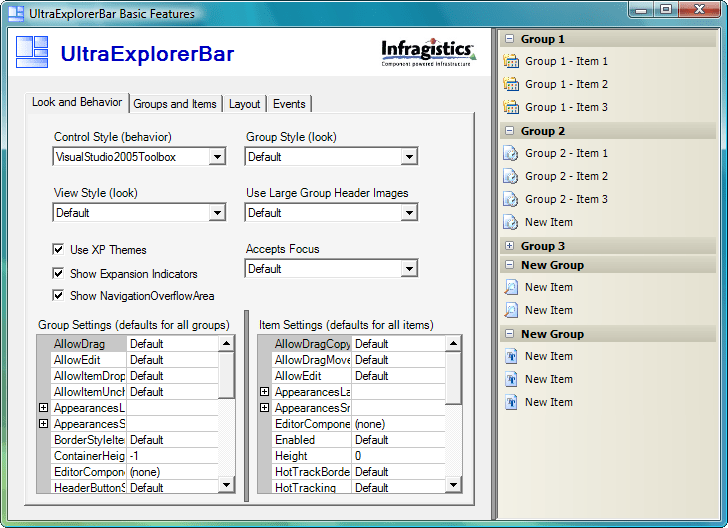
Task: Open the Group Style dropdown
Action: pos(409,157)
